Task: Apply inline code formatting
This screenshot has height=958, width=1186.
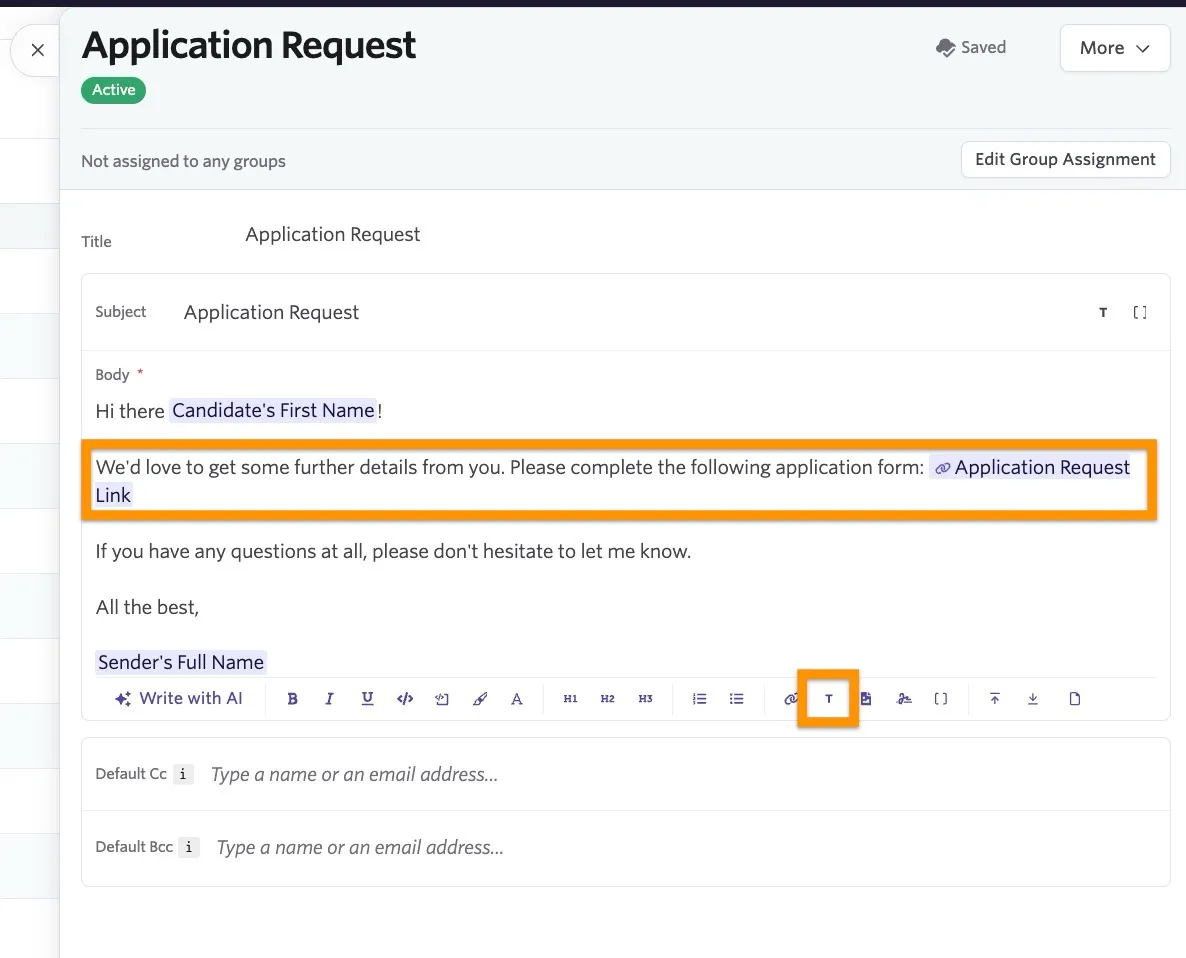Action: click(x=405, y=699)
